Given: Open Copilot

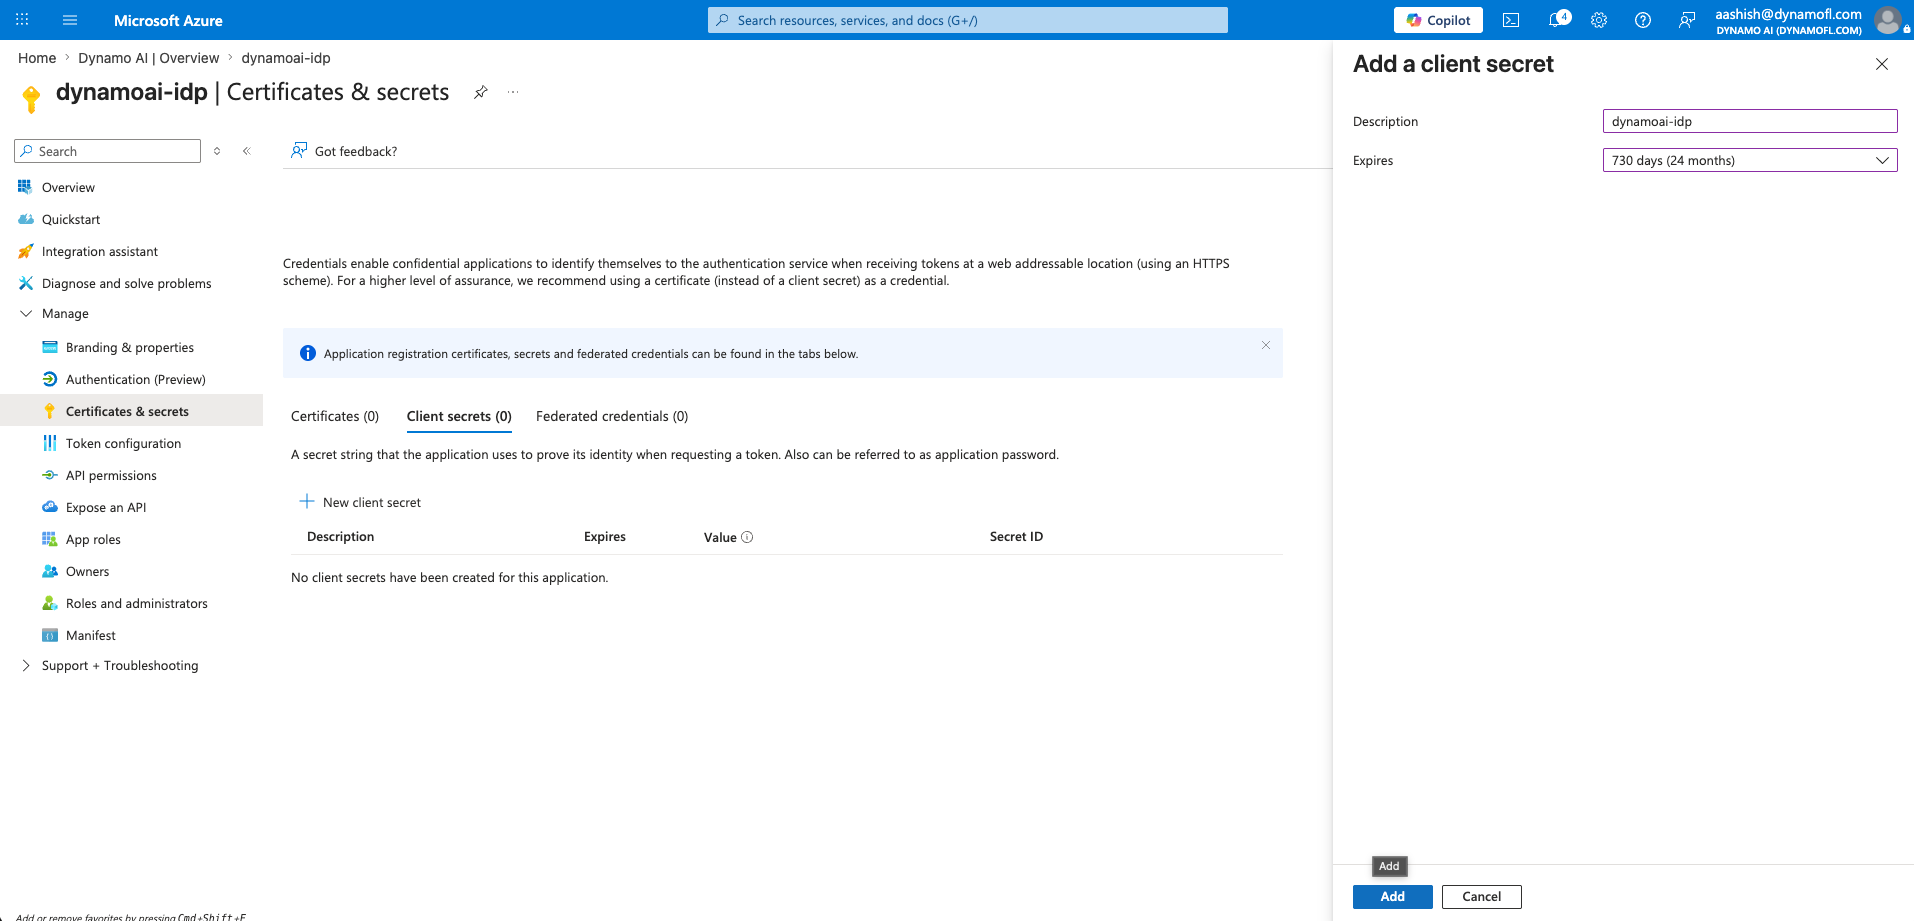Looking at the screenshot, I should point(1439,20).
